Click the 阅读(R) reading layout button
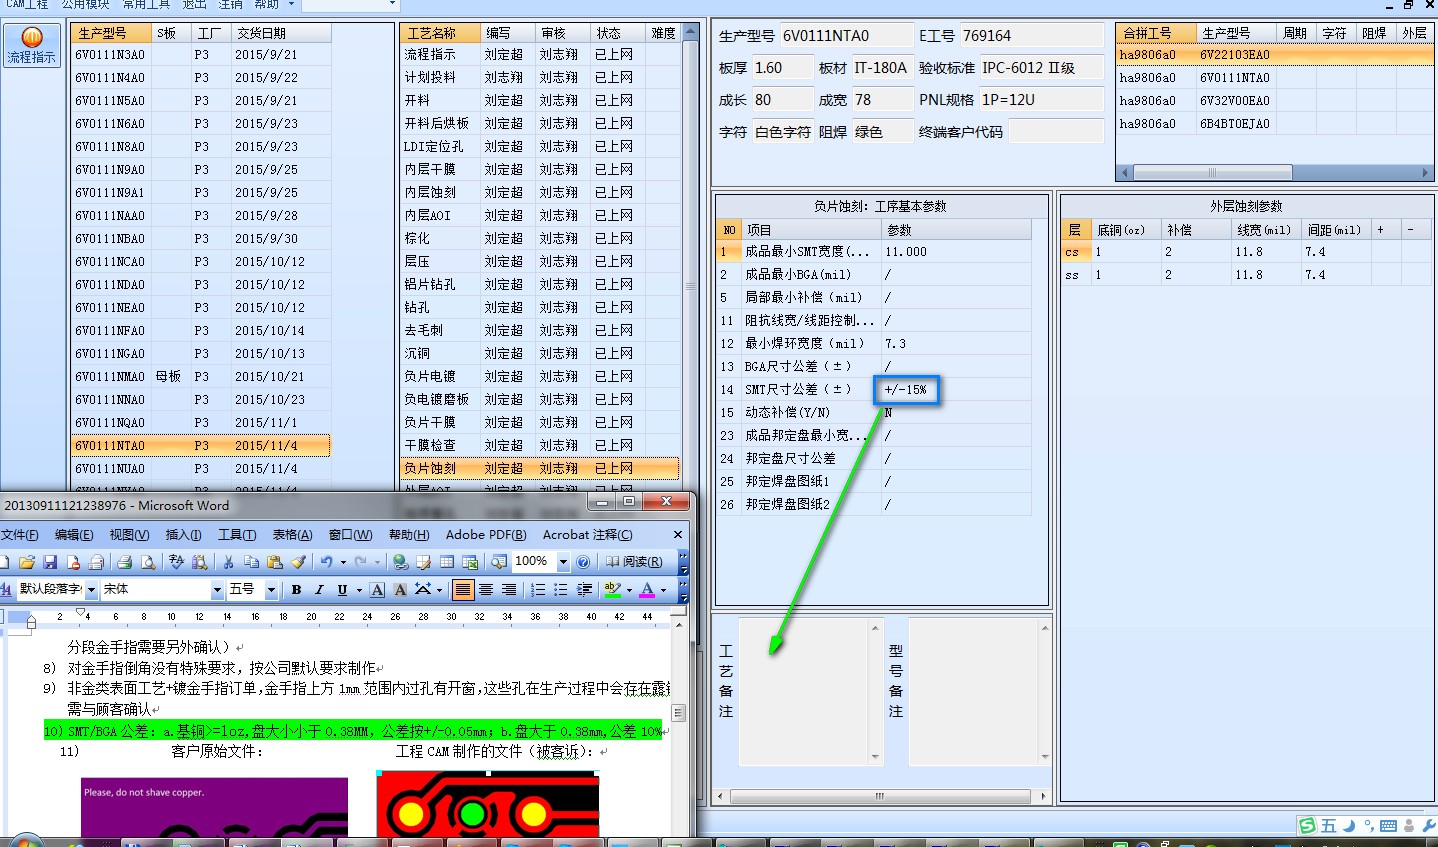Viewport: 1438px width, 847px height. click(x=634, y=562)
